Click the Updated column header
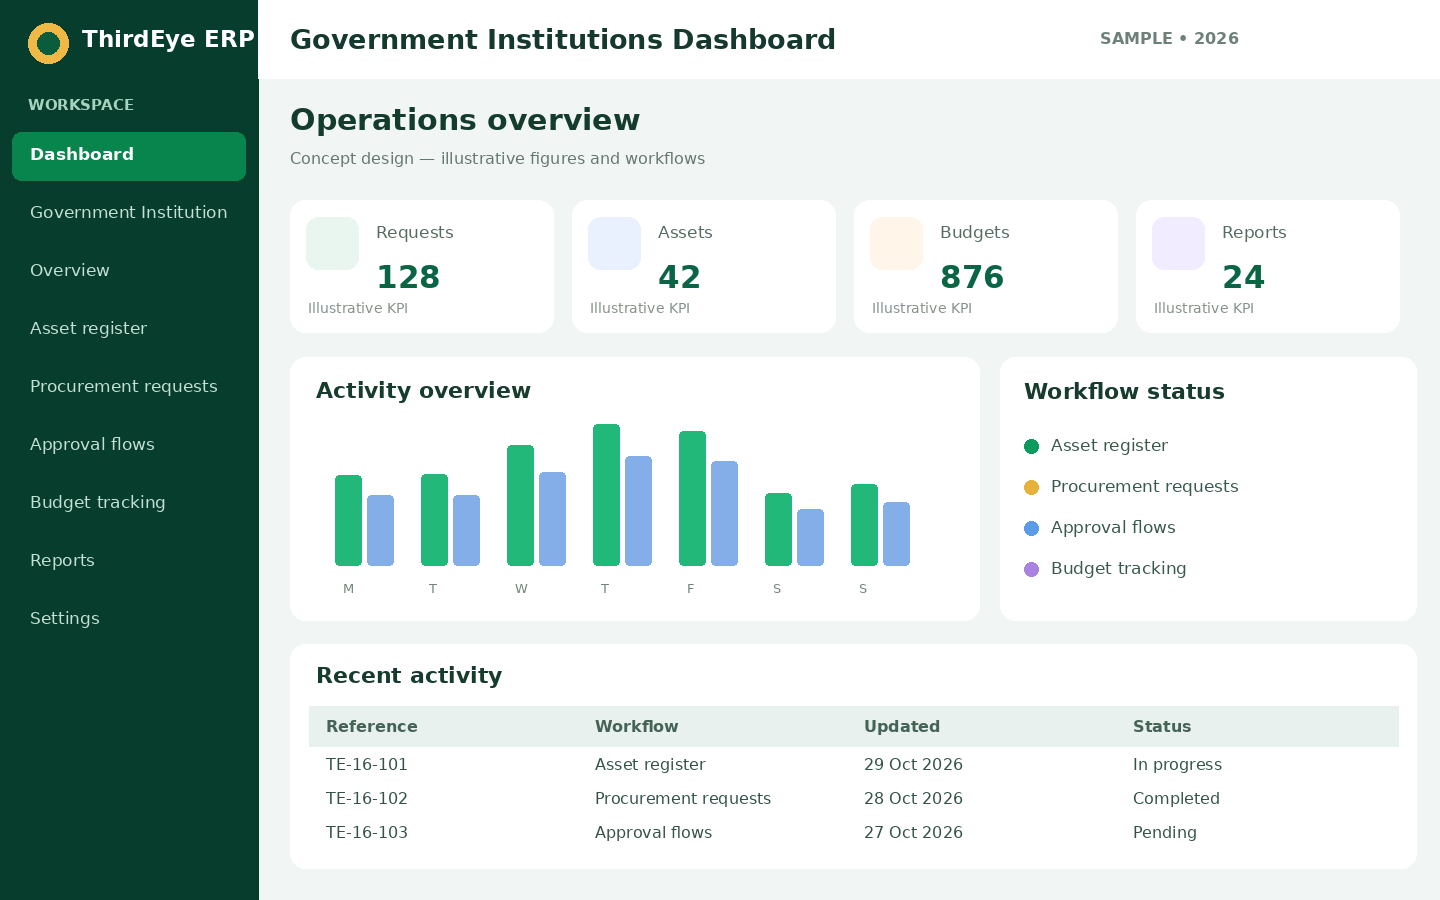Screen dimensions: 1440x900 [902, 727]
